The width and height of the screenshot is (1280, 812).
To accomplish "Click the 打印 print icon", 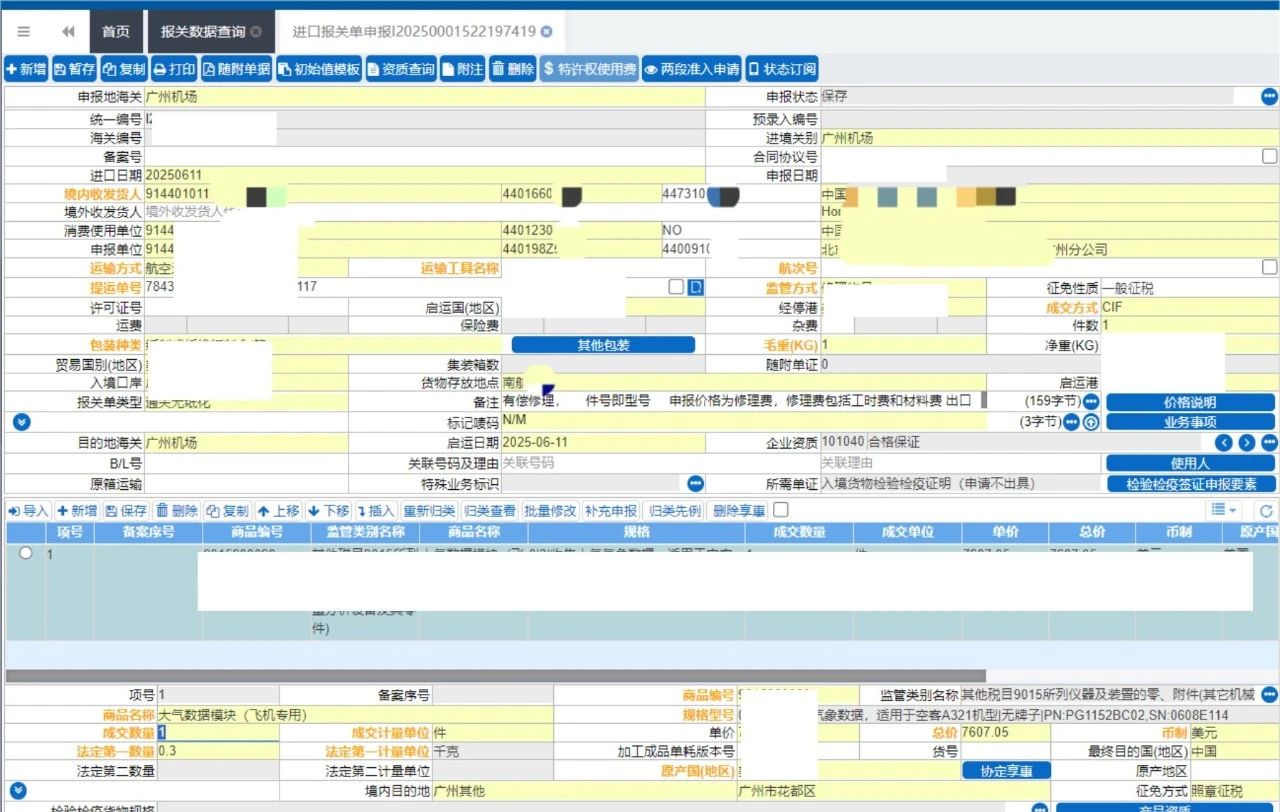I will pos(174,69).
